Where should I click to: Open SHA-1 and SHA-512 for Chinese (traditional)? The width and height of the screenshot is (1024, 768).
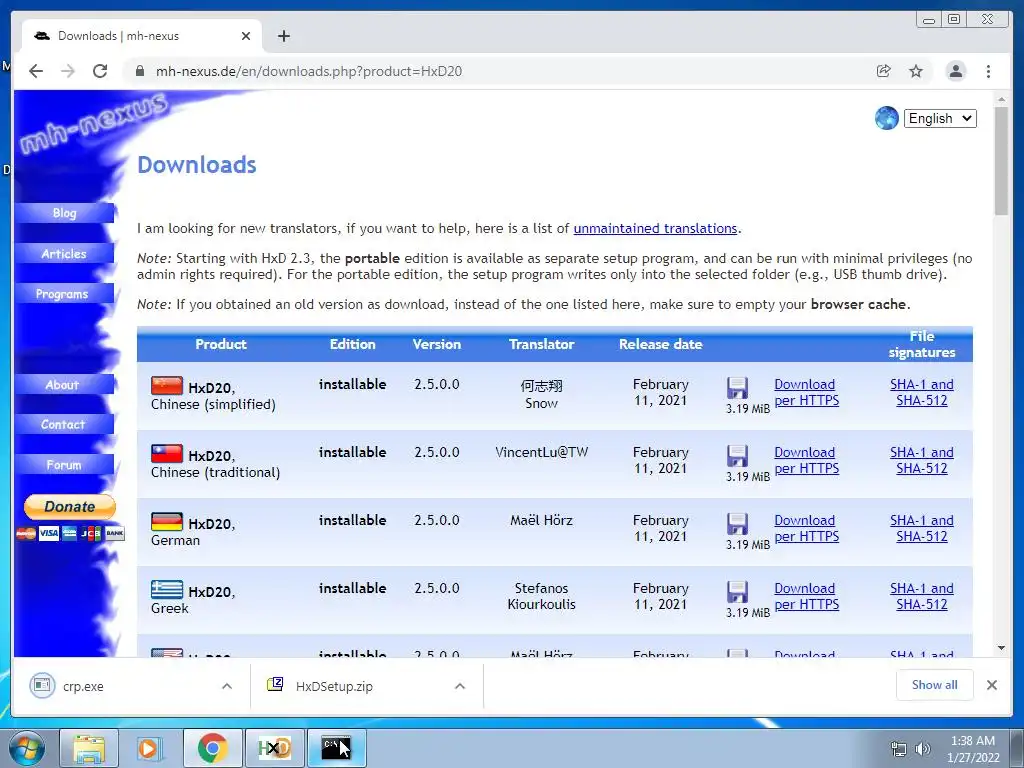pyautogui.click(x=921, y=460)
